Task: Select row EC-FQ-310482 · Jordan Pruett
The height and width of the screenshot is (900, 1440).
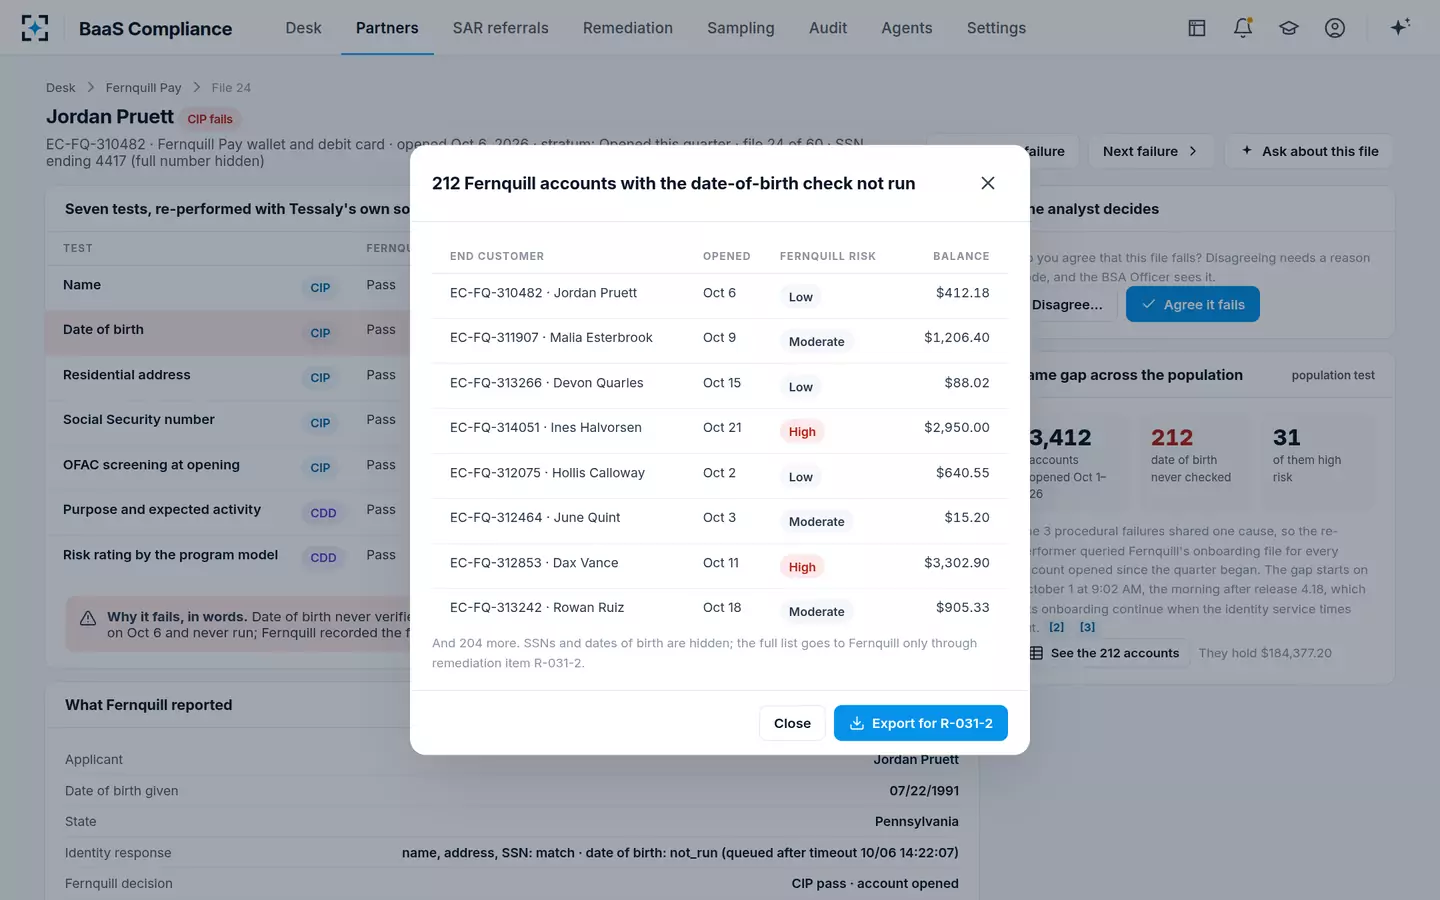Action: point(720,296)
